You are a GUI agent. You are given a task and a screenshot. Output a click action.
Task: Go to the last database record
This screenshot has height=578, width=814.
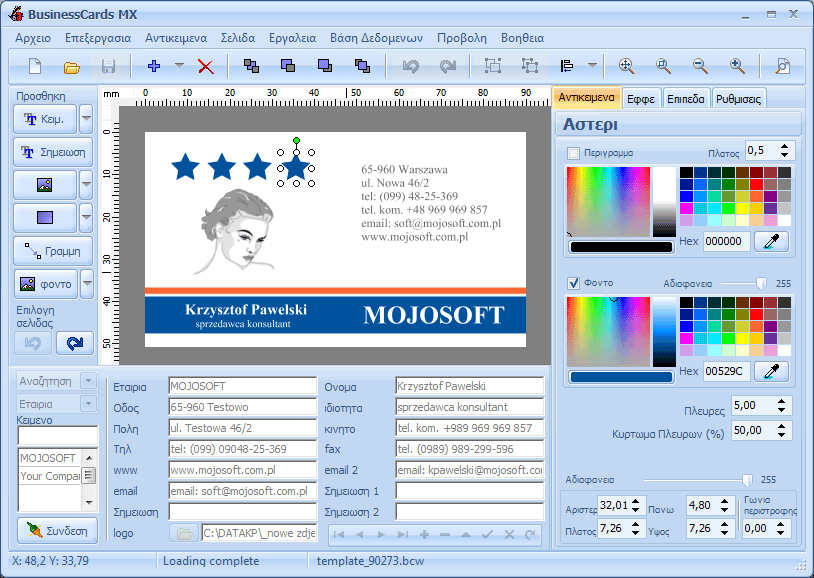pos(402,534)
